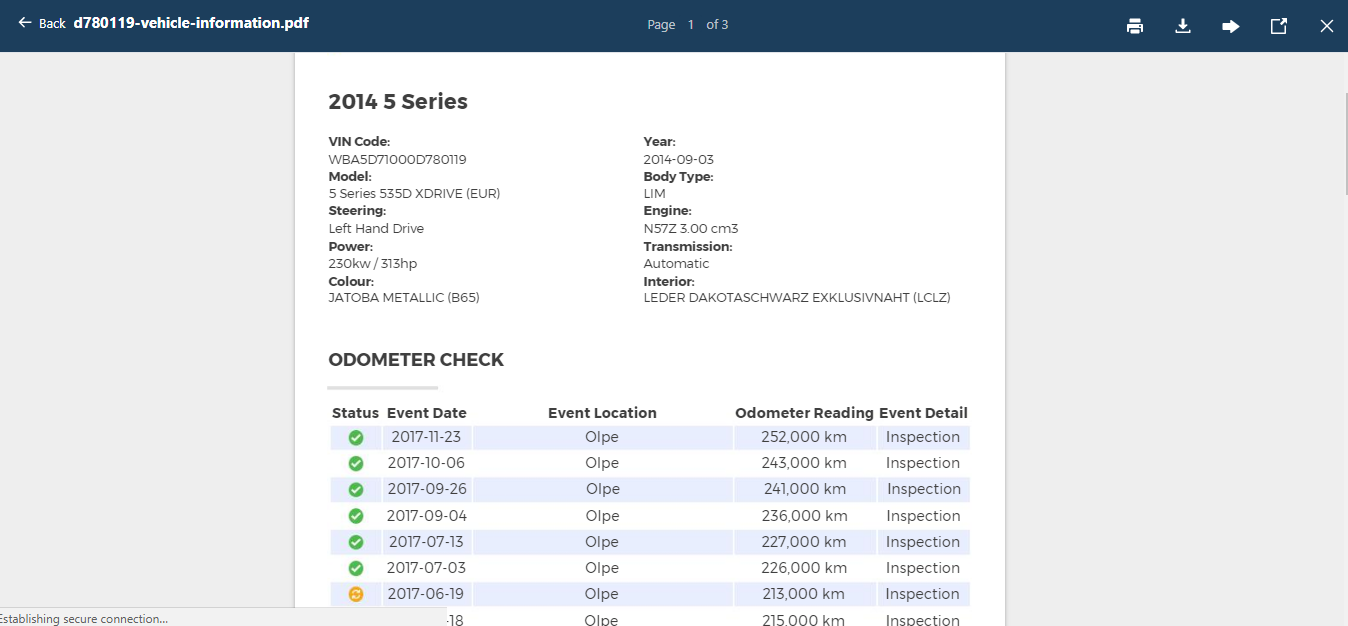Click the Event Detail column header
This screenshot has width=1348, height=626.
click(923, 413)
